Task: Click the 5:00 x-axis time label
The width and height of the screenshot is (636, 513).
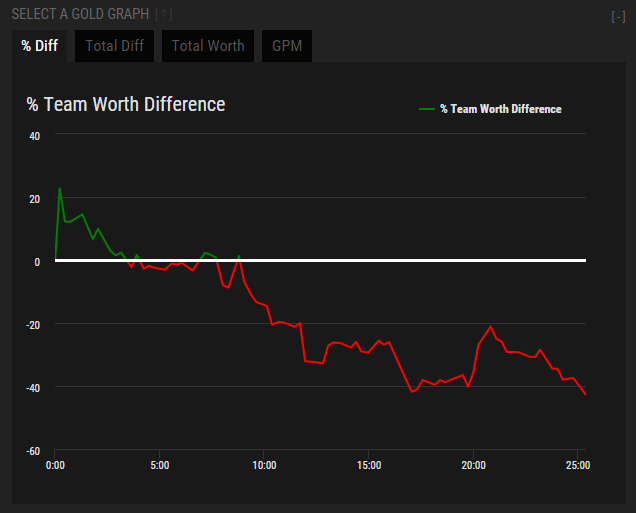Action: [x=159, y=465]
